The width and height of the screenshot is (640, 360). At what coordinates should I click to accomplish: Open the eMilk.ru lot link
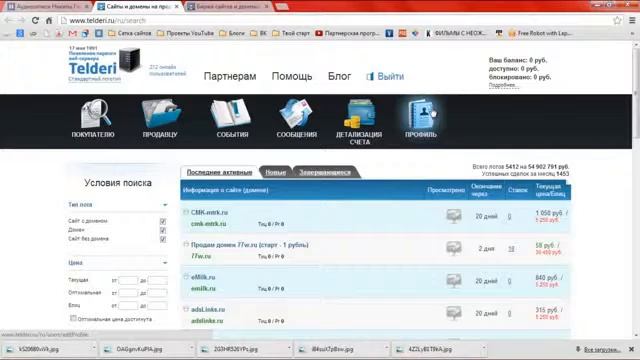coord(203,277)
